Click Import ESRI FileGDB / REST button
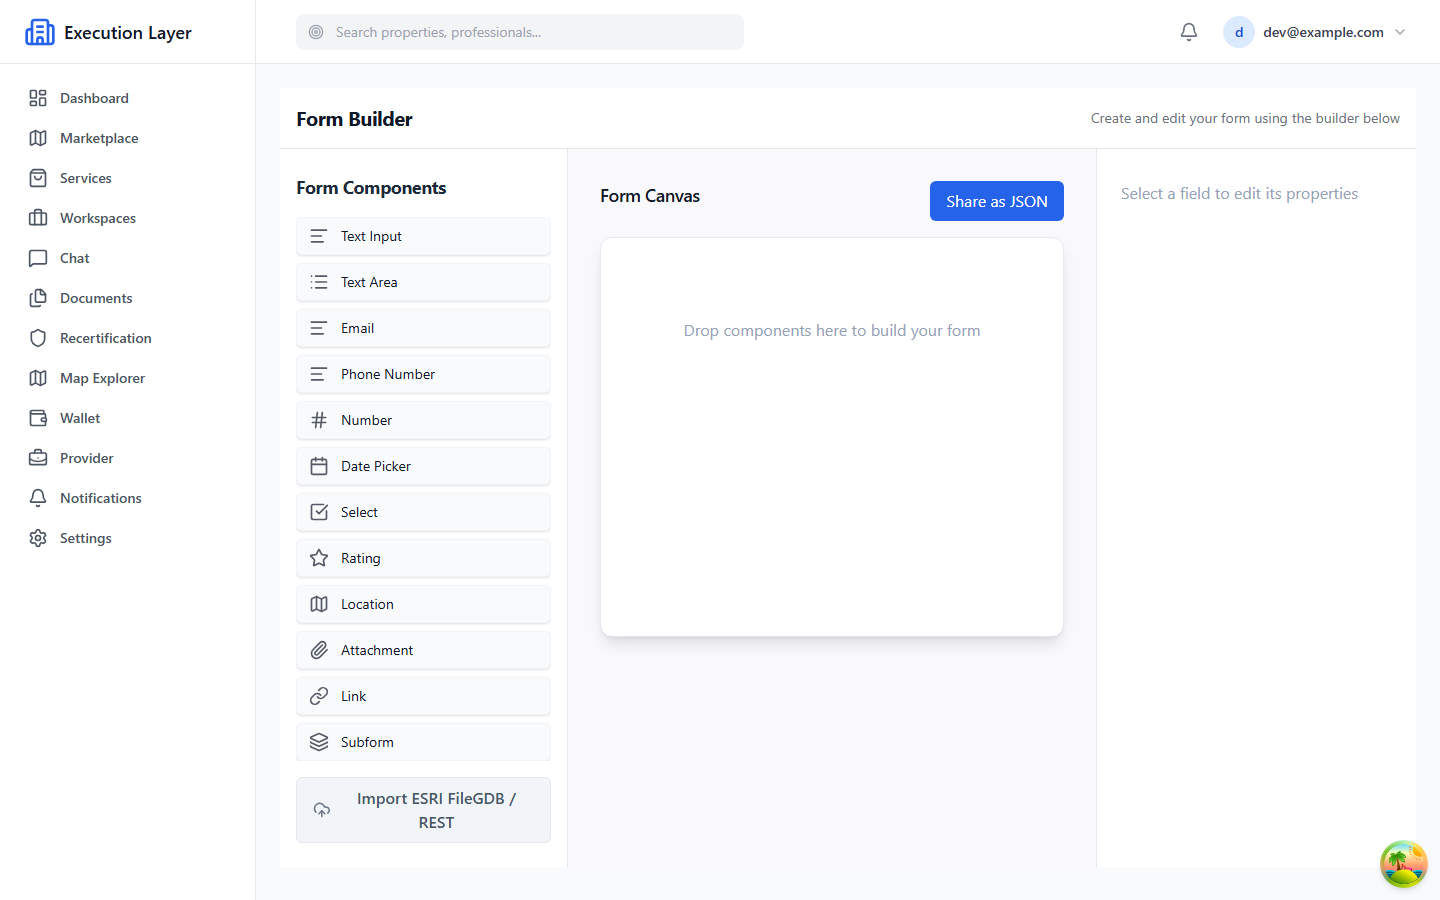The width and height of the screenshot is (1440, 900). tap(423, 810)
